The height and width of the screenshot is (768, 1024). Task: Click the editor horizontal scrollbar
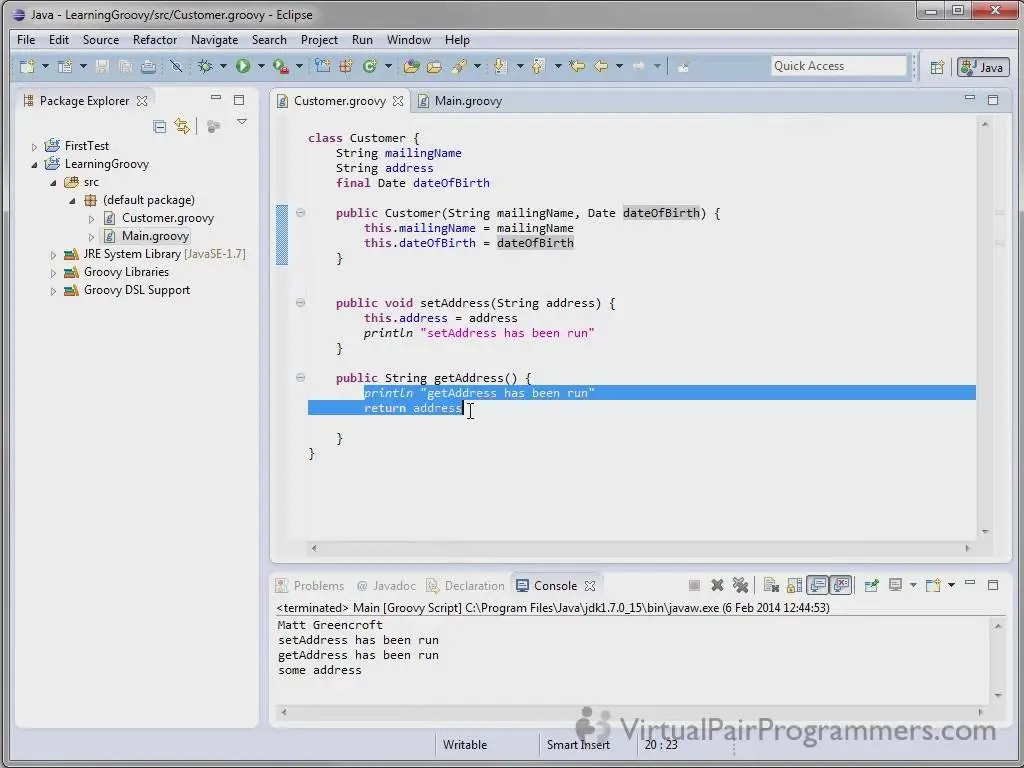coord(641,548)
